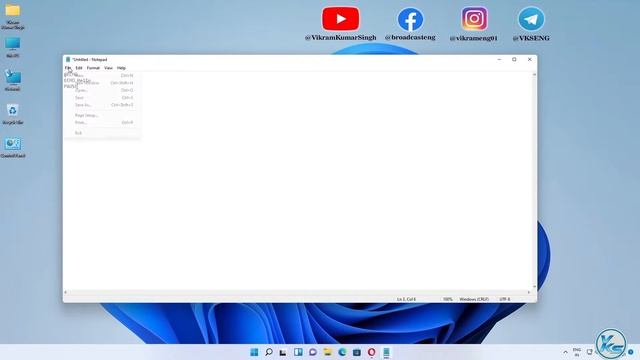Click the 'Ln 1, Col 6' status entry

(x=406, y=299)
